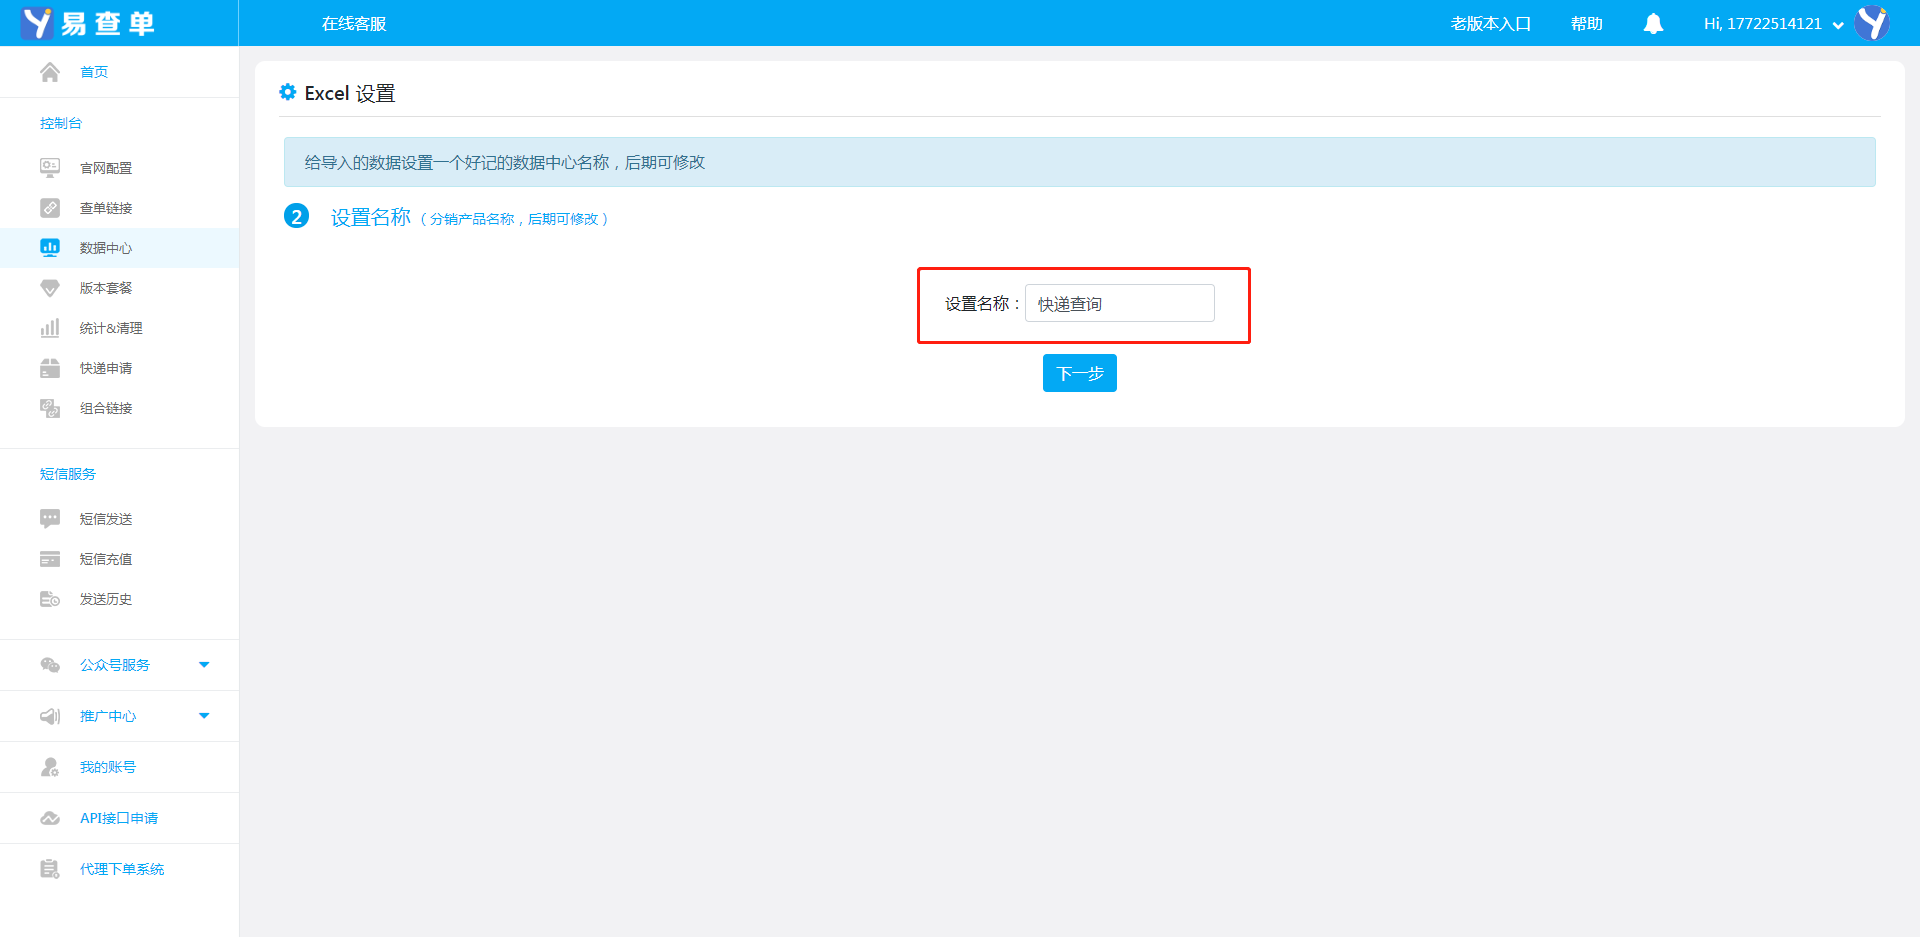Click the 帮助 link in header
This screenshot has height=937, width=1920.
(x=1586, y=24)
